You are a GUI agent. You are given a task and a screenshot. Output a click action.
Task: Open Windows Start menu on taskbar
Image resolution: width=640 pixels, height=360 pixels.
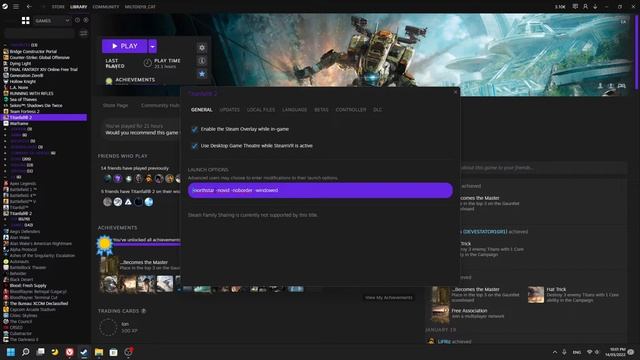coord(11,352)
